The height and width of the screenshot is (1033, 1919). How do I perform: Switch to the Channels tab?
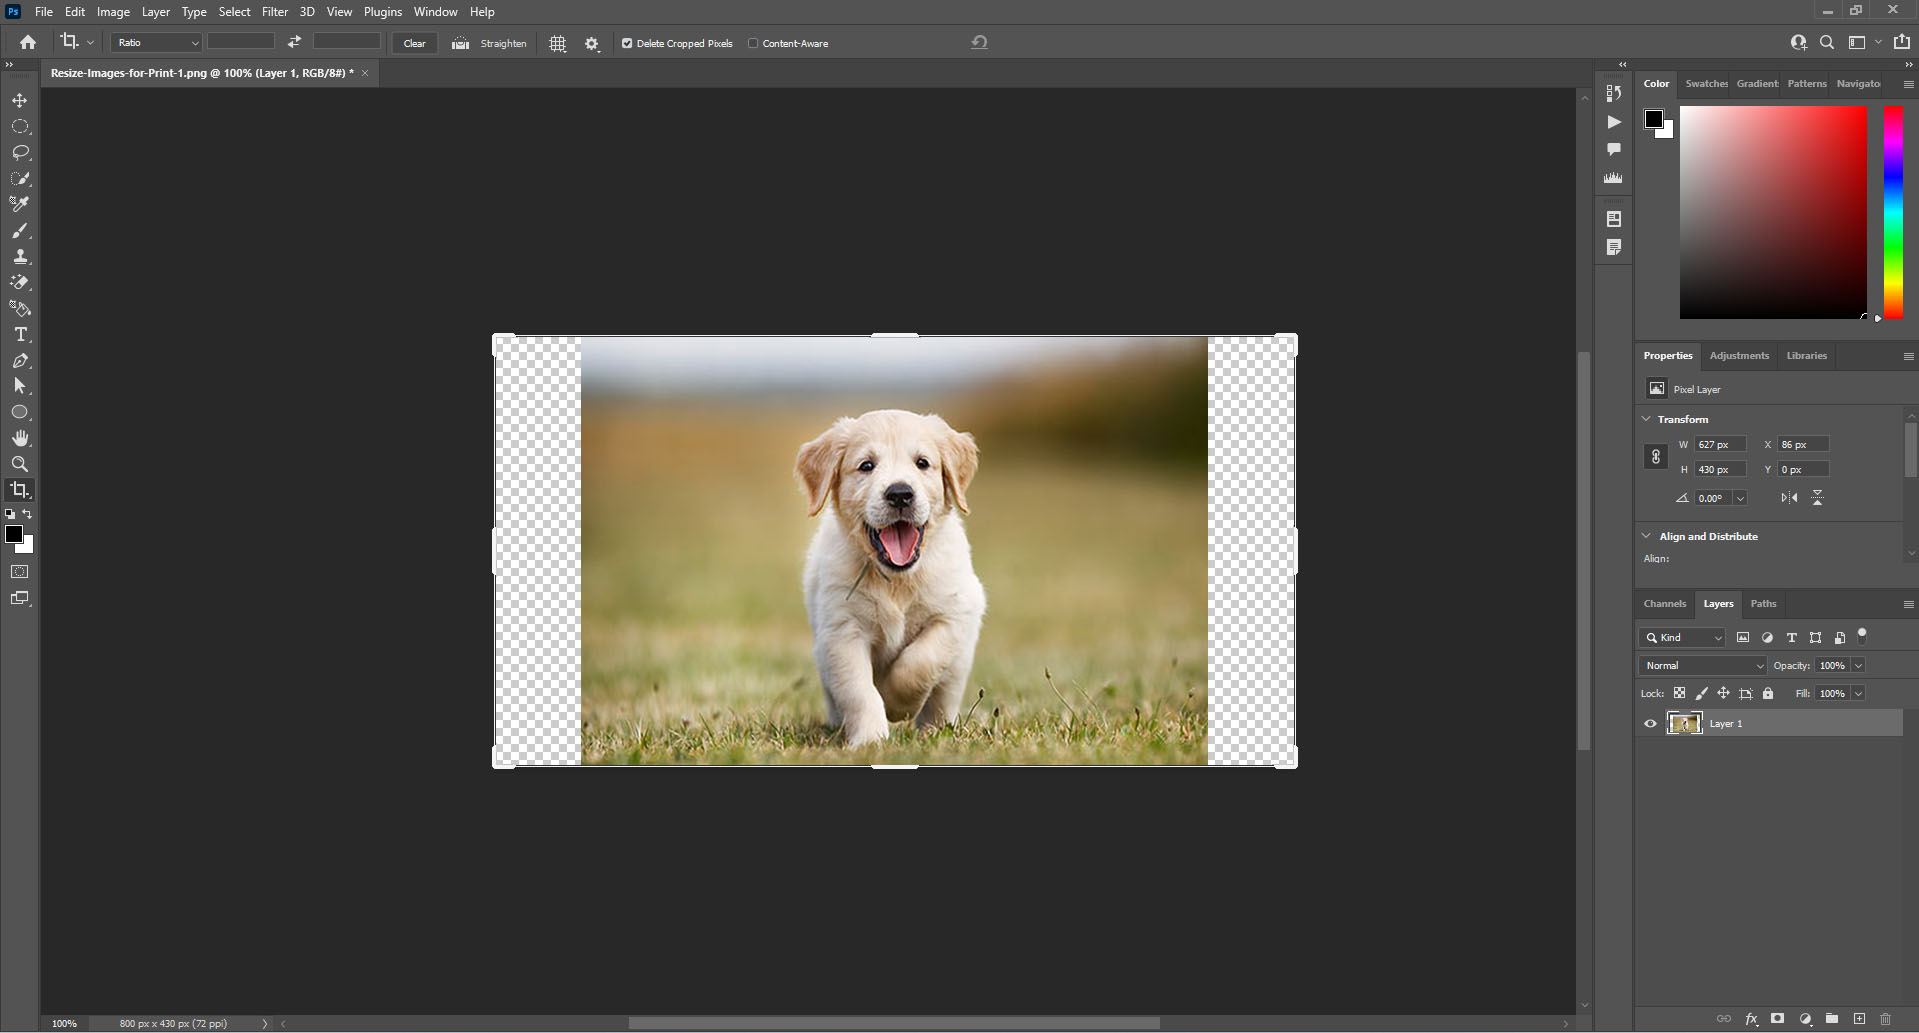pyautogui.click(x=1664, y=604)
